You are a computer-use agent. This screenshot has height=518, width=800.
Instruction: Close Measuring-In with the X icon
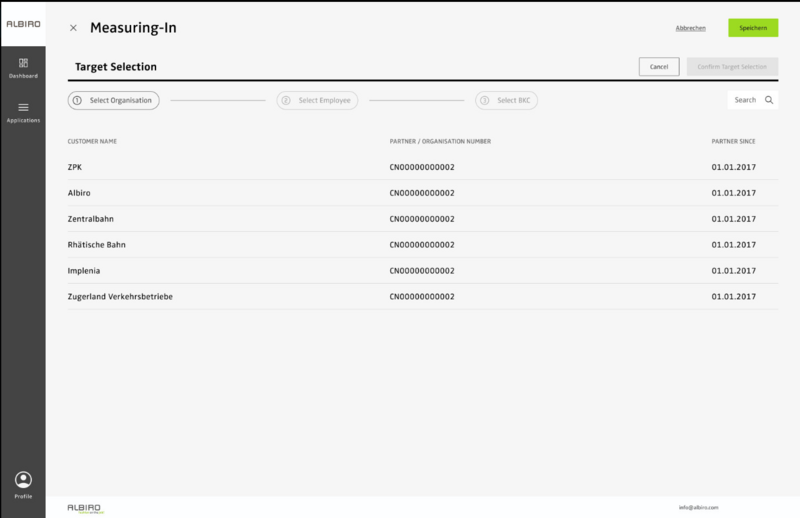click(73, 28)
